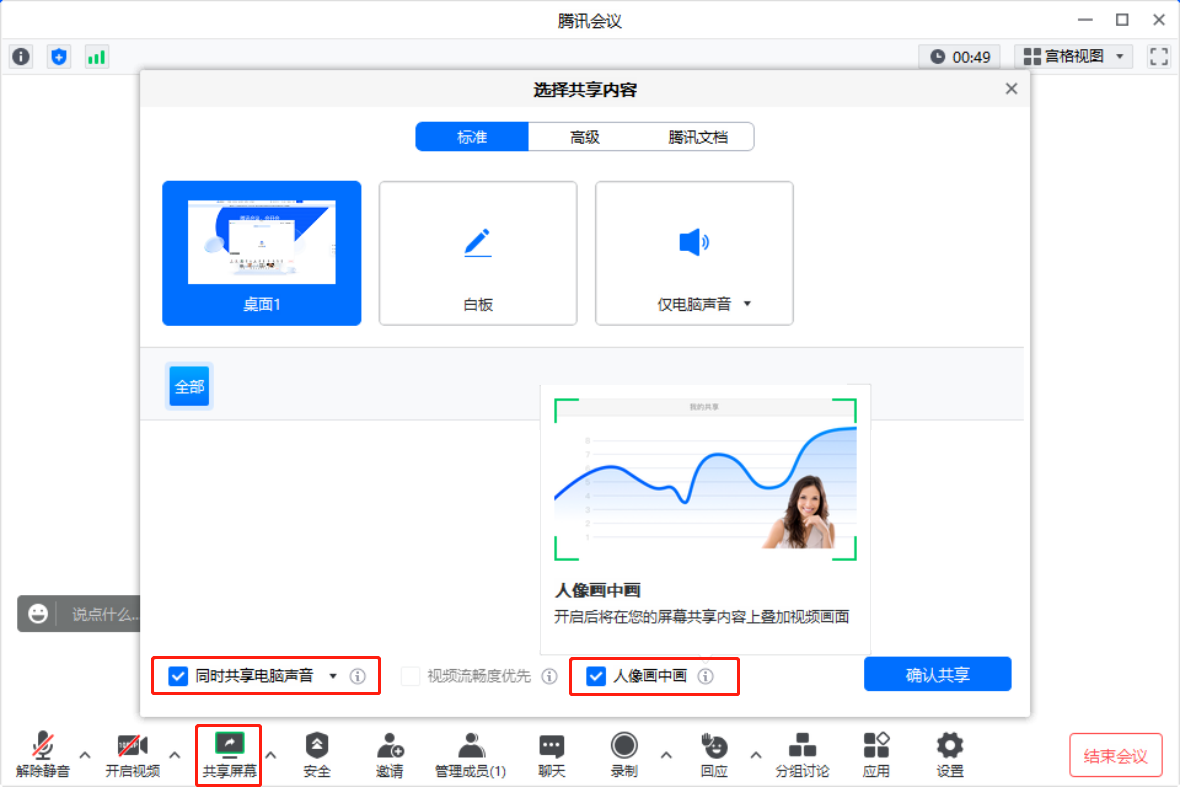Switch to the 高级 tab
Screen dimensions: 1180x787
pyautogui.click(x=585, y=137)
